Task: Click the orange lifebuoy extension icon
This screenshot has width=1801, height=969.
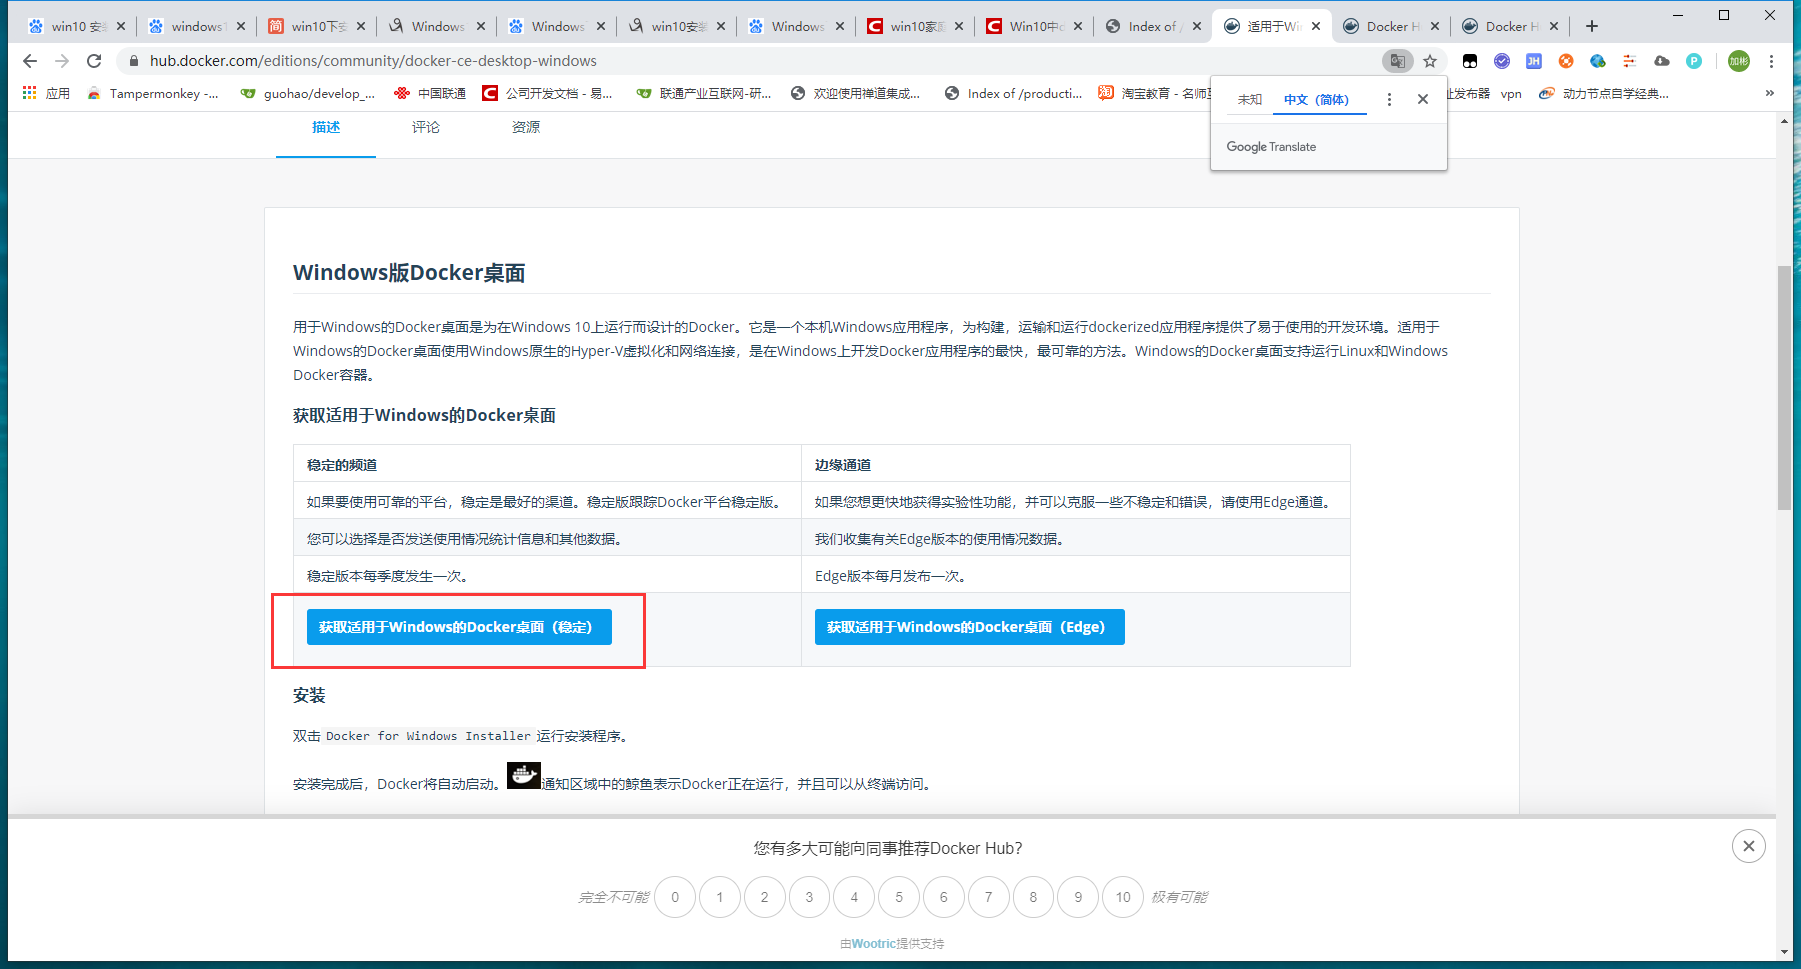Action: click(1566, 61)
